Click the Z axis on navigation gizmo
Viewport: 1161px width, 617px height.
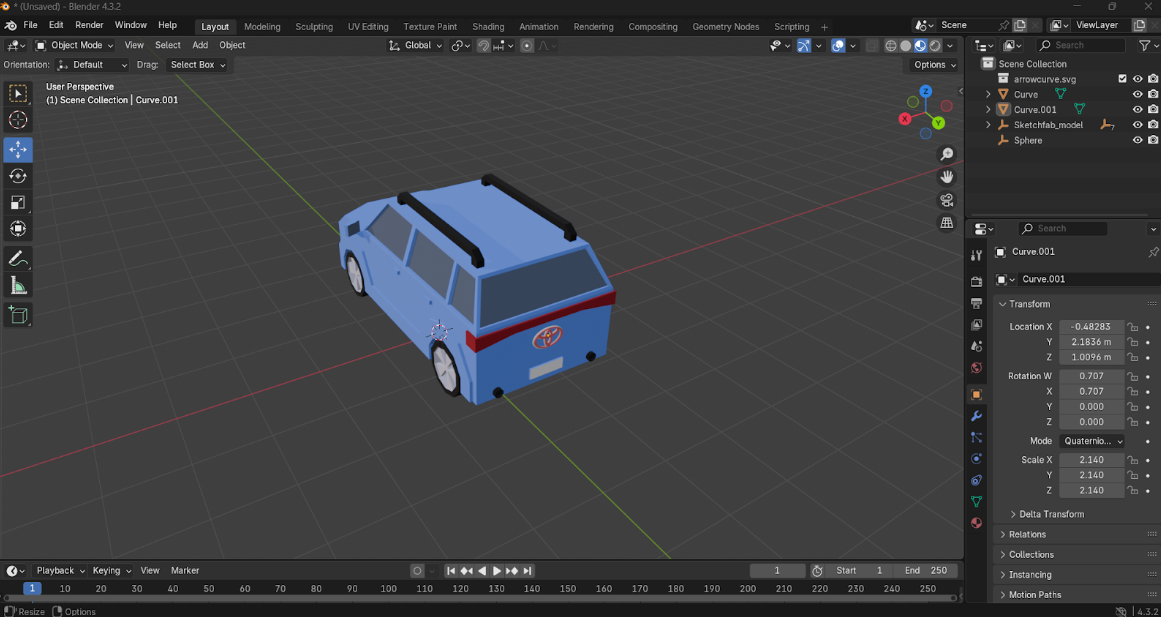tap(926, 91)
